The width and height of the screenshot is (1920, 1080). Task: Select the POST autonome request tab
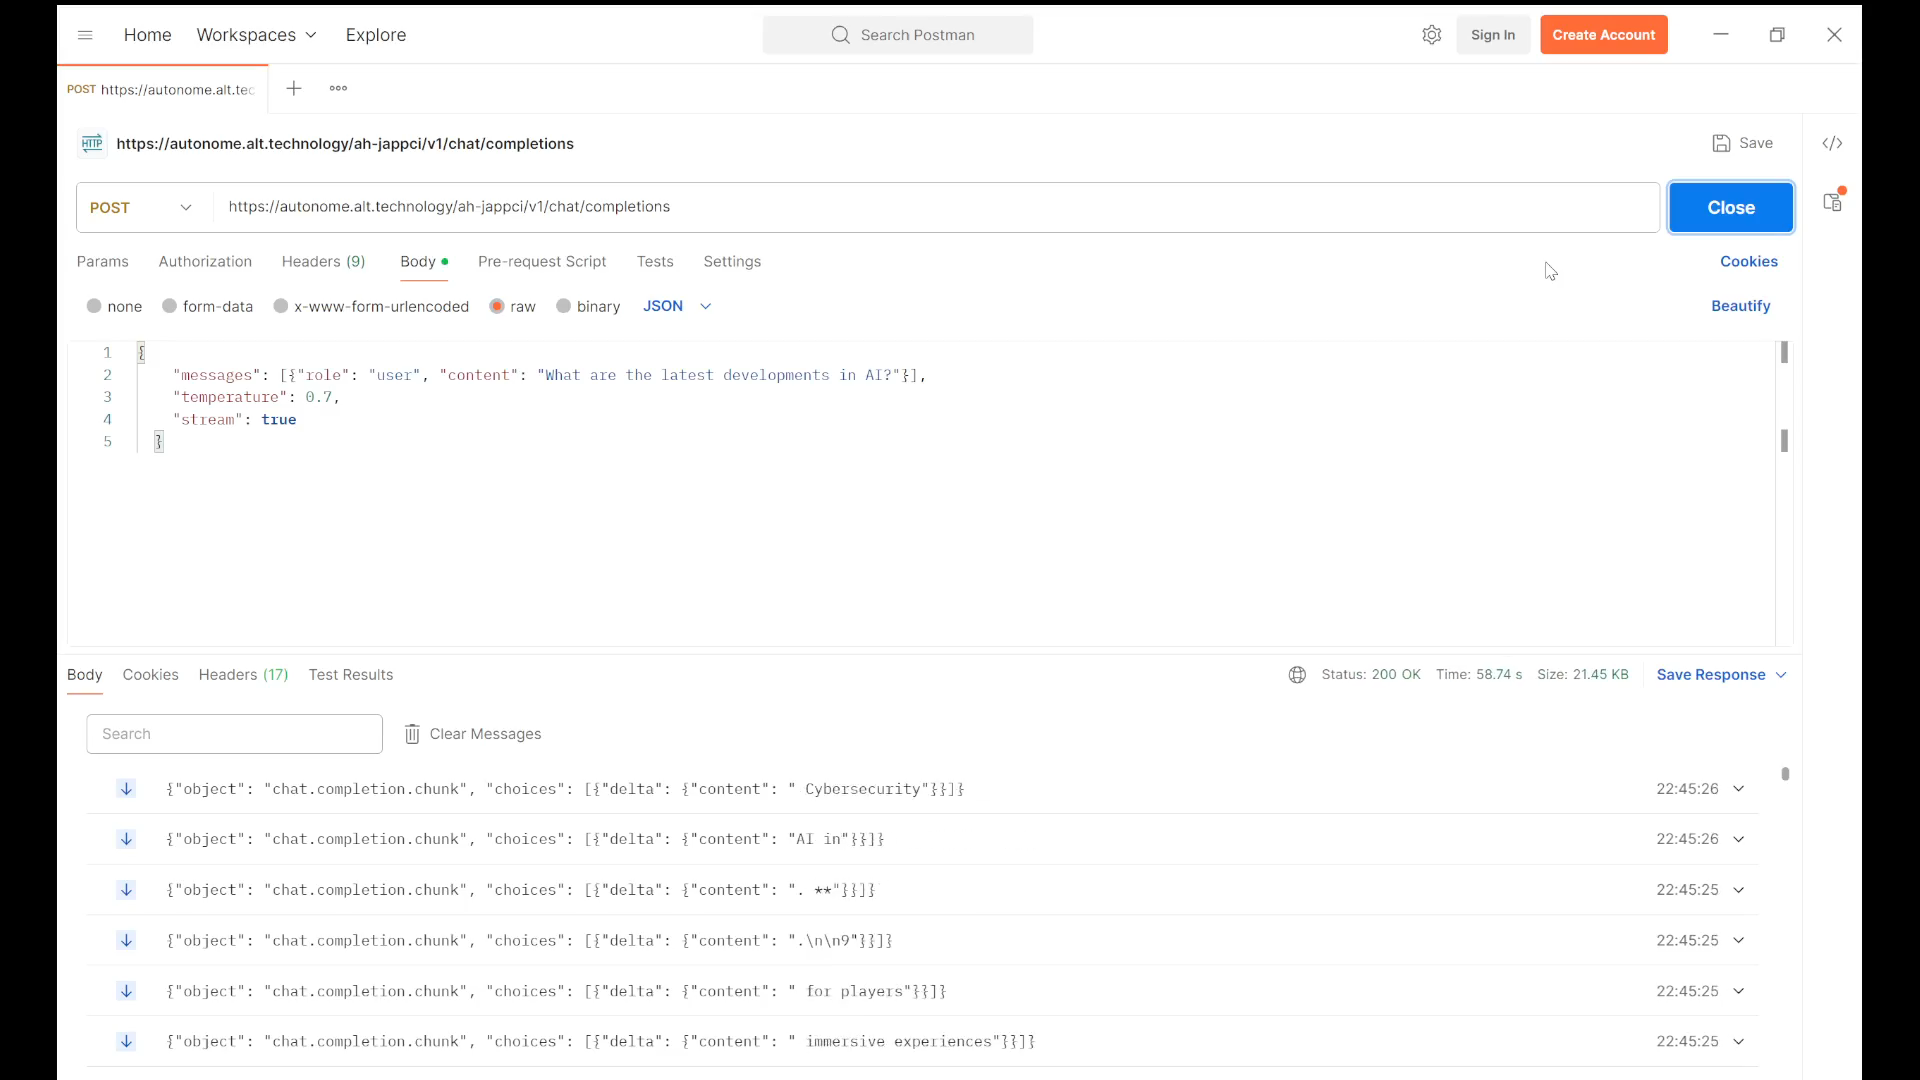(162, 89)
